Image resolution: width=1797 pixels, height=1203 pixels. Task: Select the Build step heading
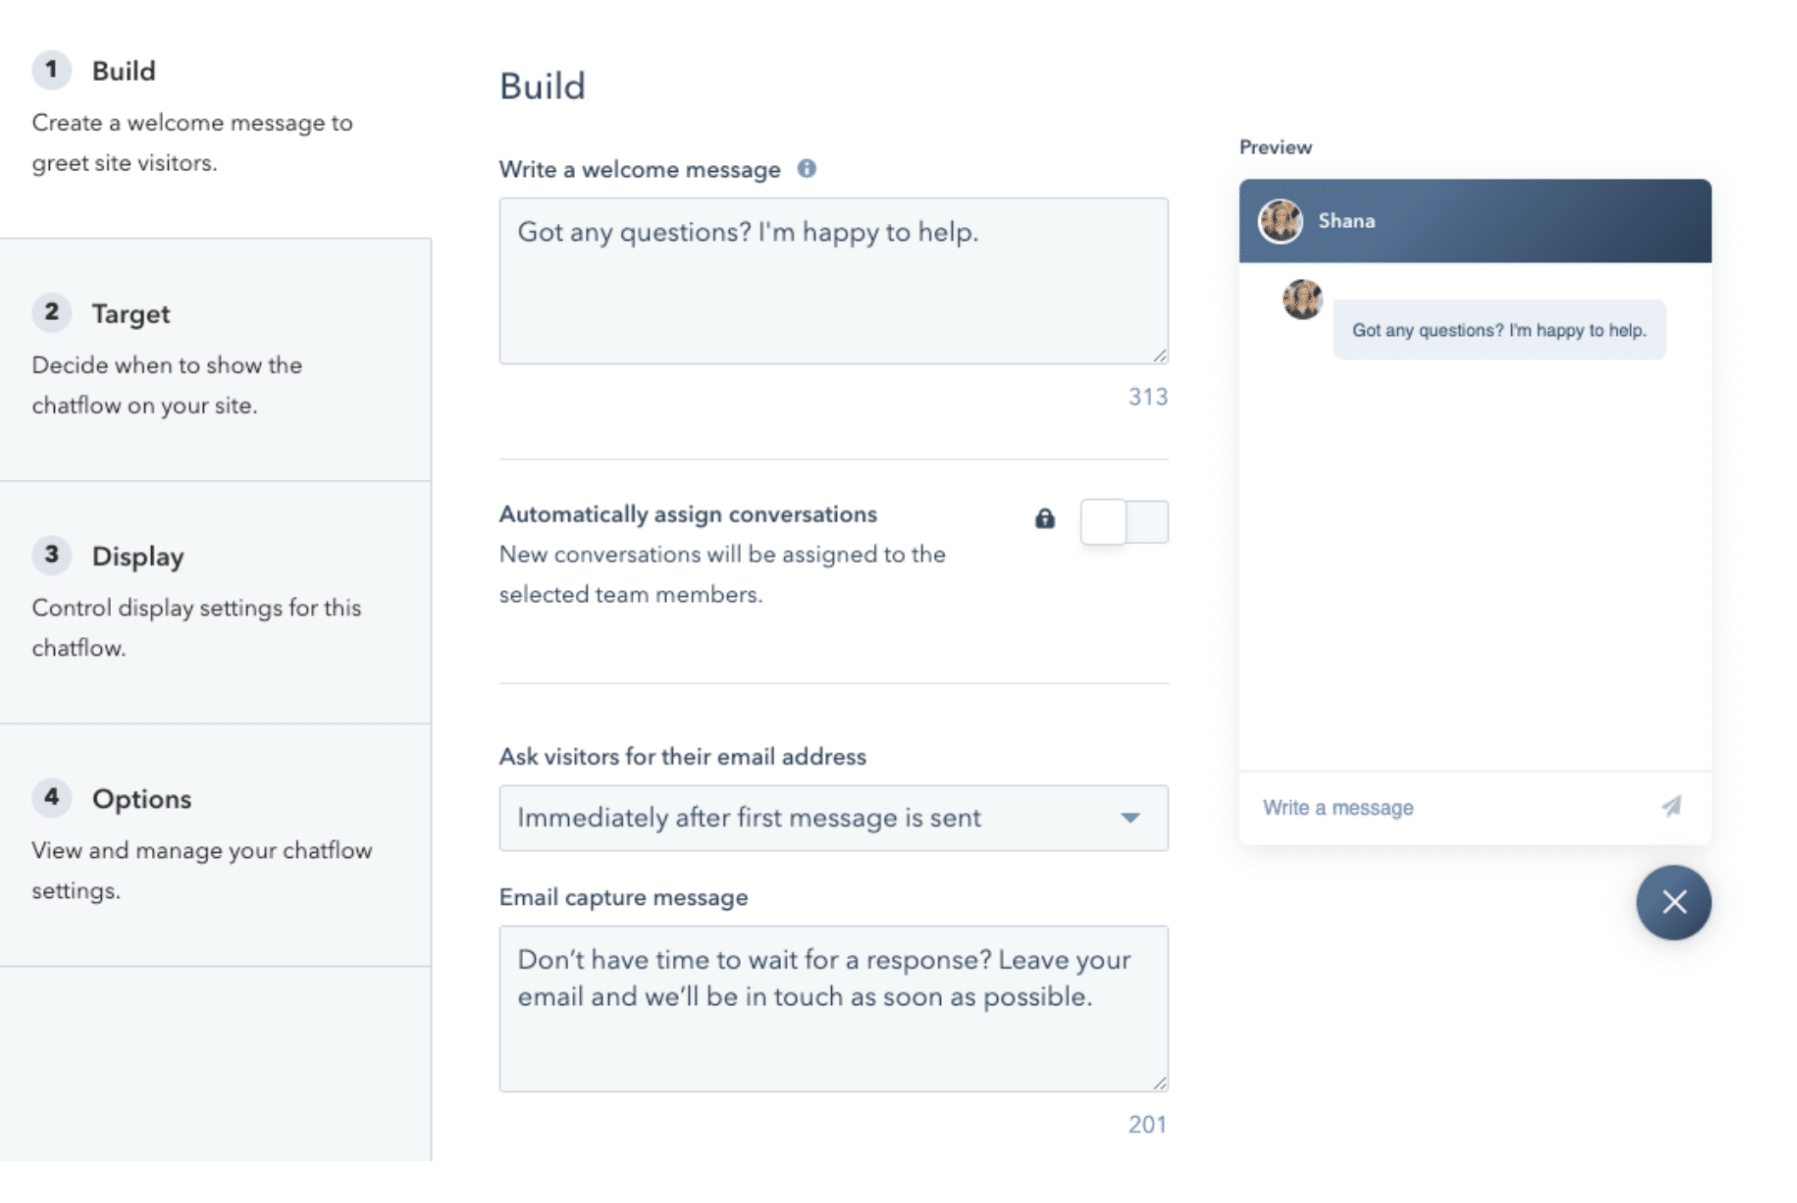123,71
